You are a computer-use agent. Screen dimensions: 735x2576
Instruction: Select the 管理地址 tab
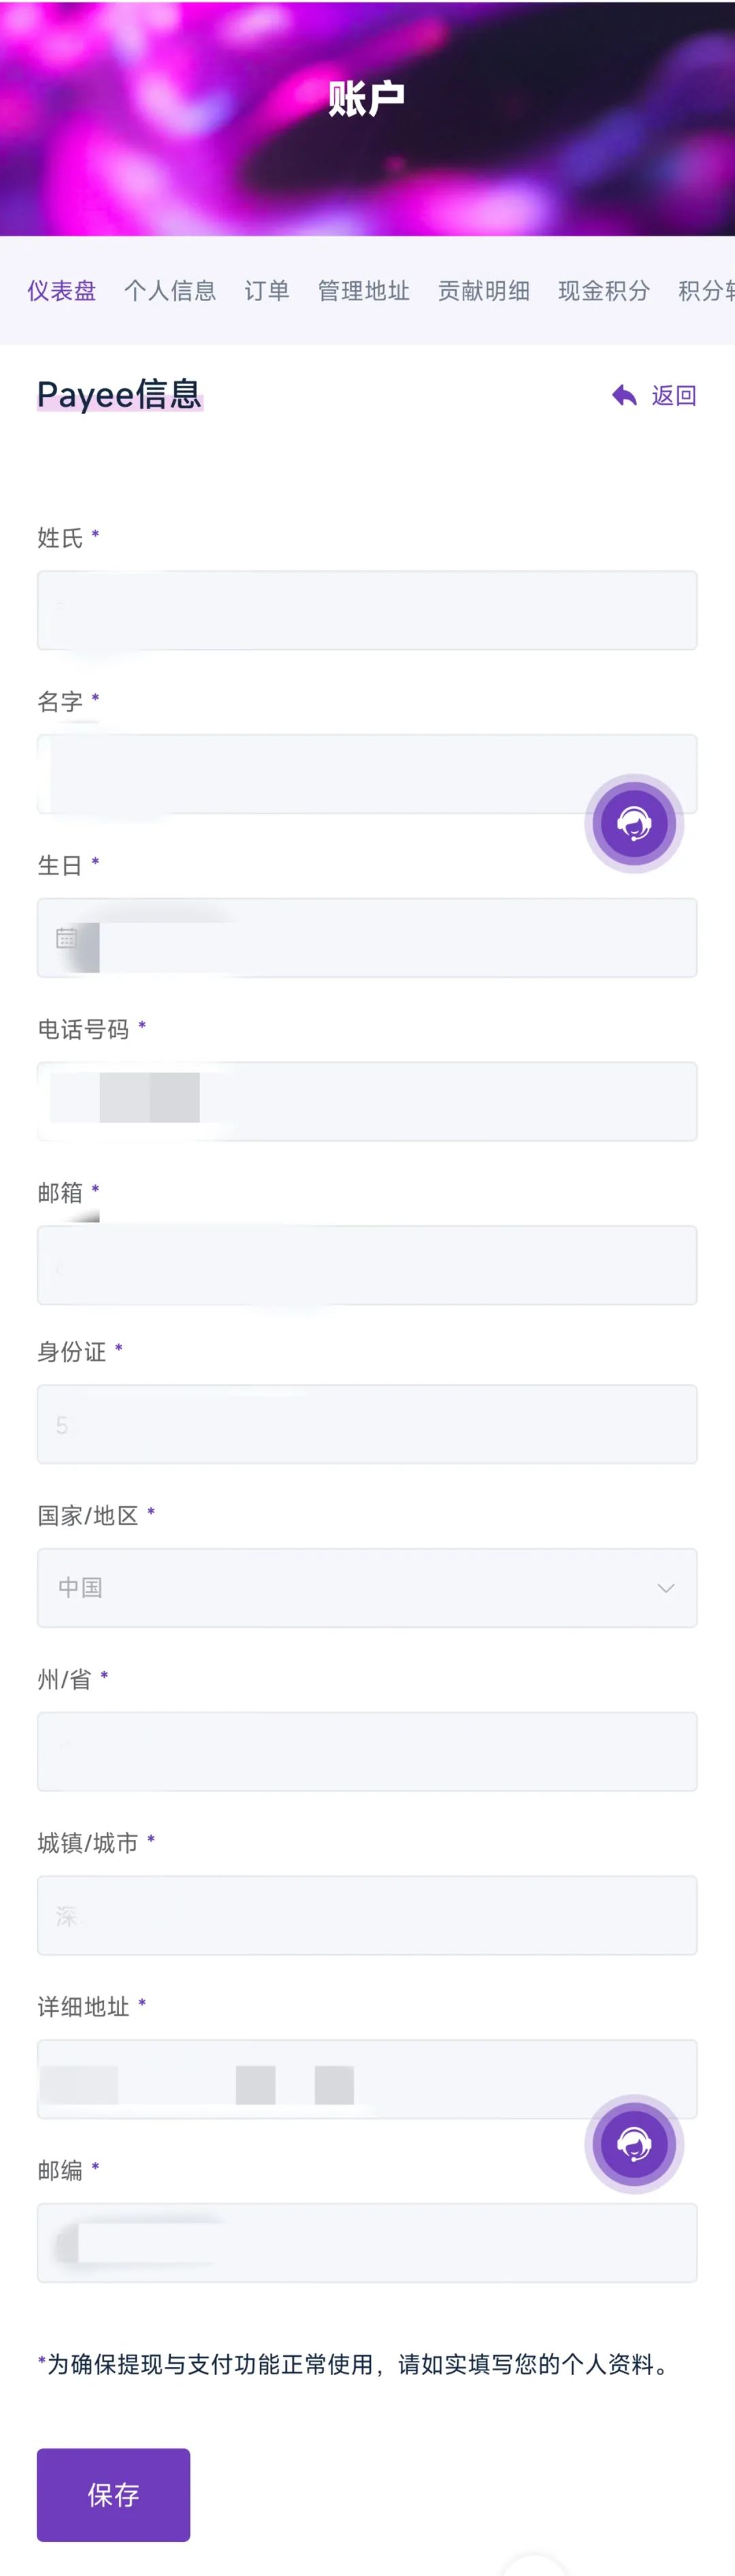(x=364, y=291)
